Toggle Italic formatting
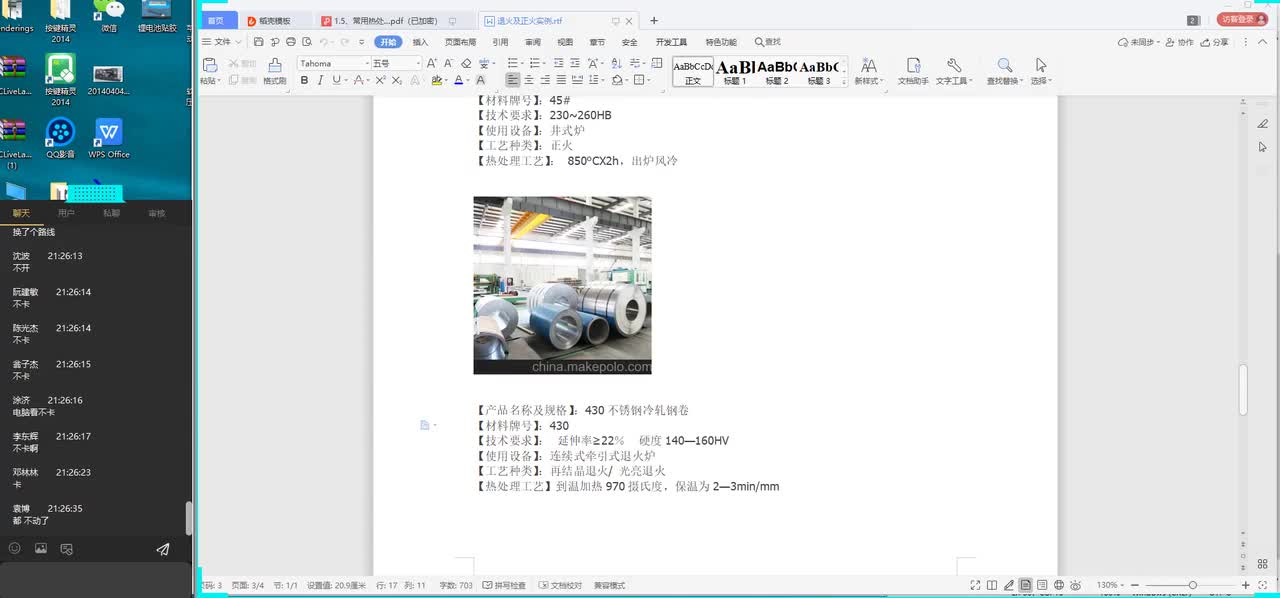This screenshot has width=1280, height=598. (320, 80)
